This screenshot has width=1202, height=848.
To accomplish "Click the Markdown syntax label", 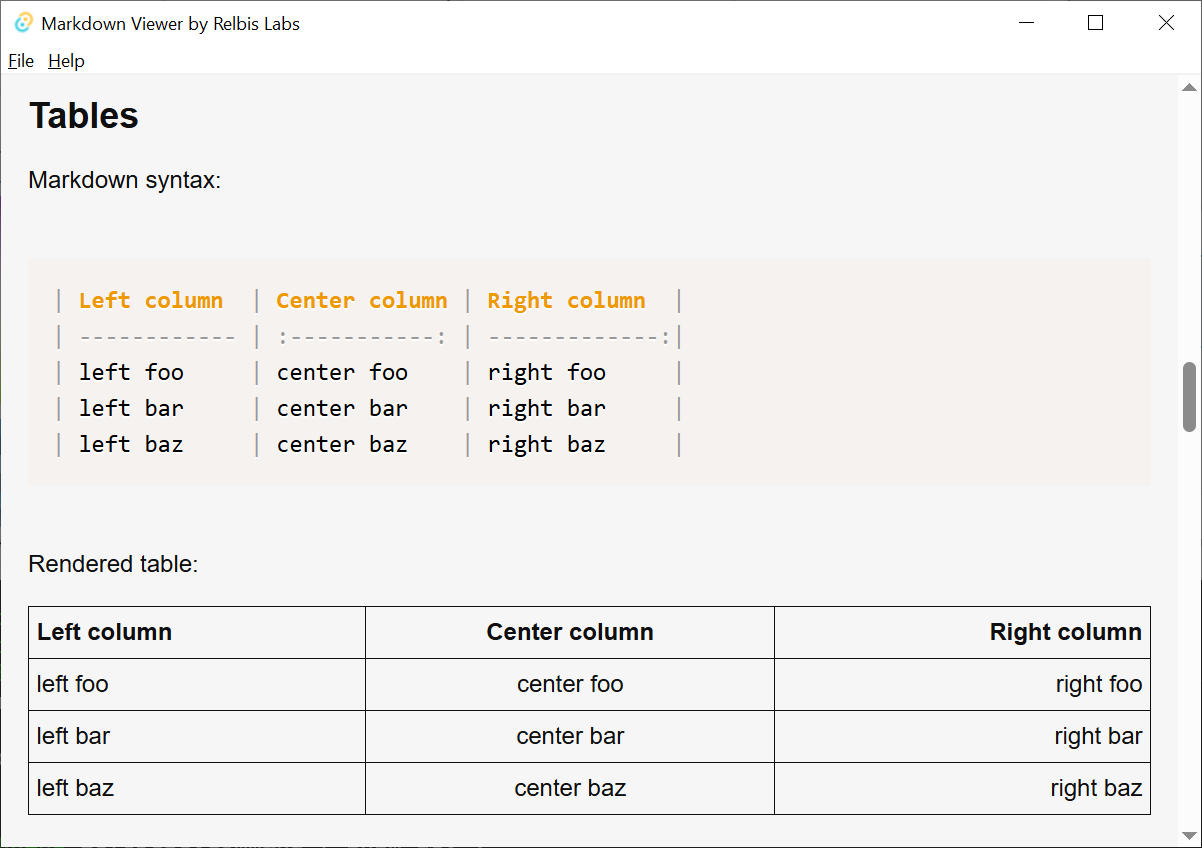I will [124, 180].
